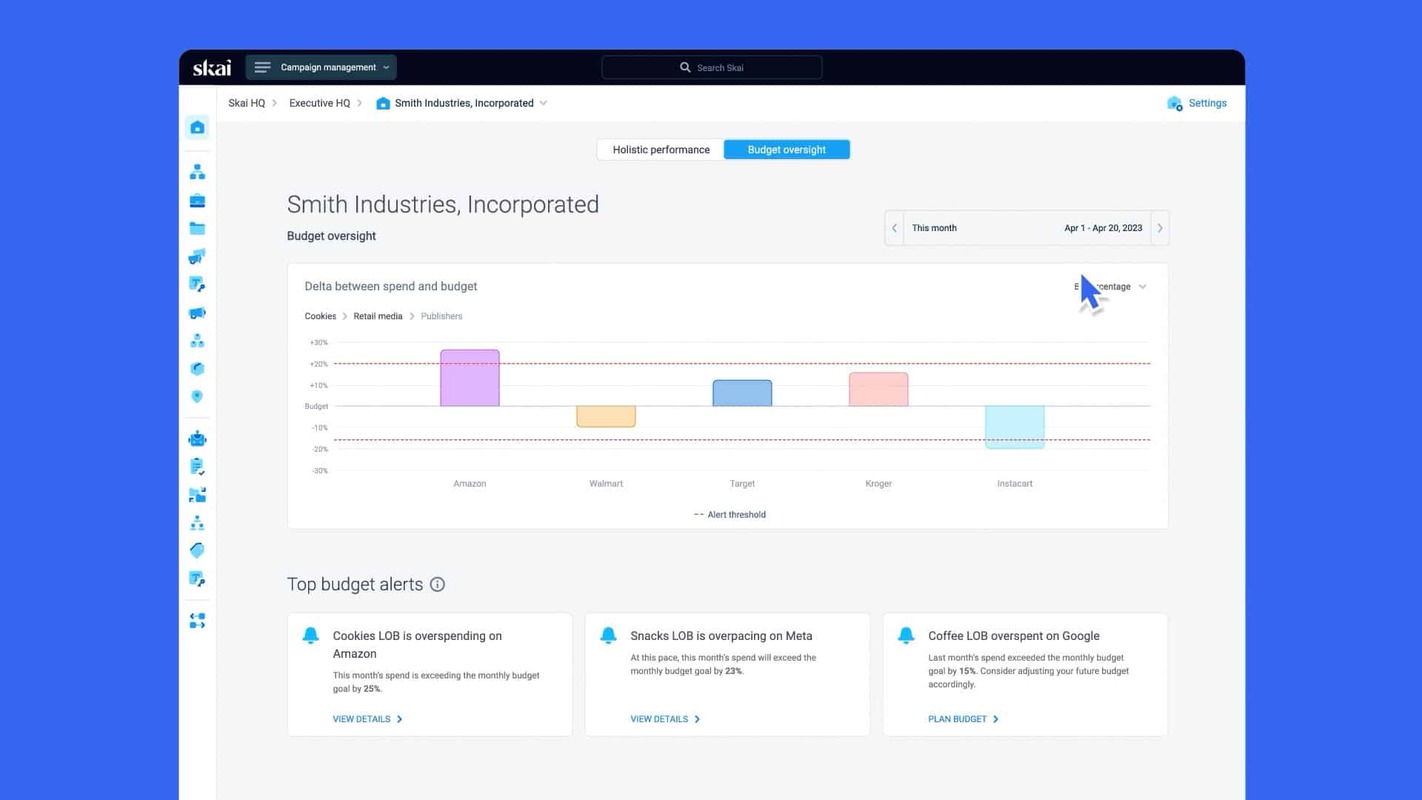Open the automation robot icon in sidebar

coord(197,438)
